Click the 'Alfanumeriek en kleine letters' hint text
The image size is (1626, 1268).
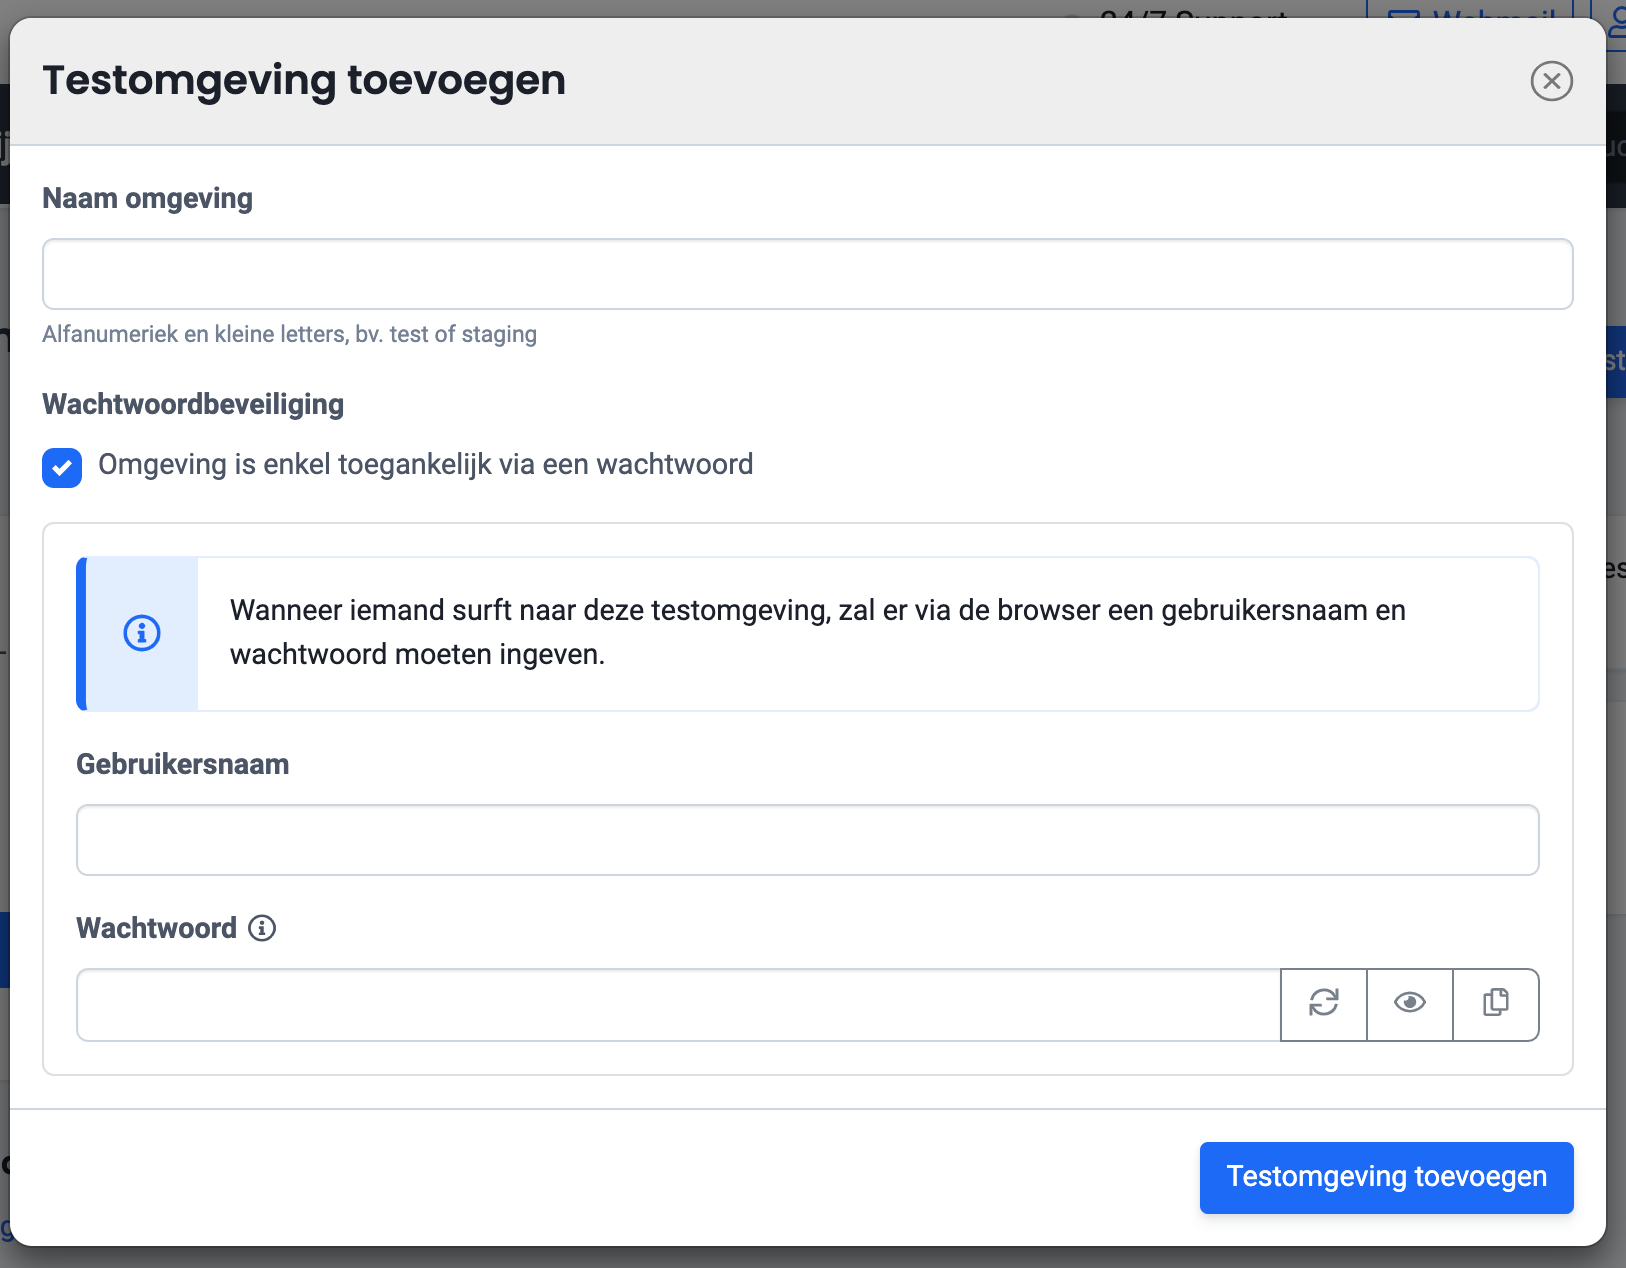[x=289, y=334]
